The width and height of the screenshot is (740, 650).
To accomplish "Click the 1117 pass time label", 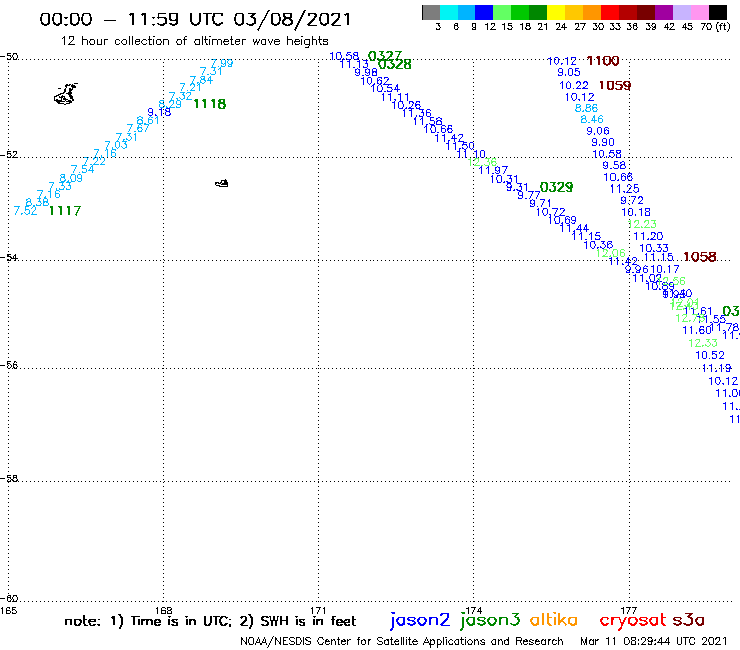I will (x=65, y=211).
